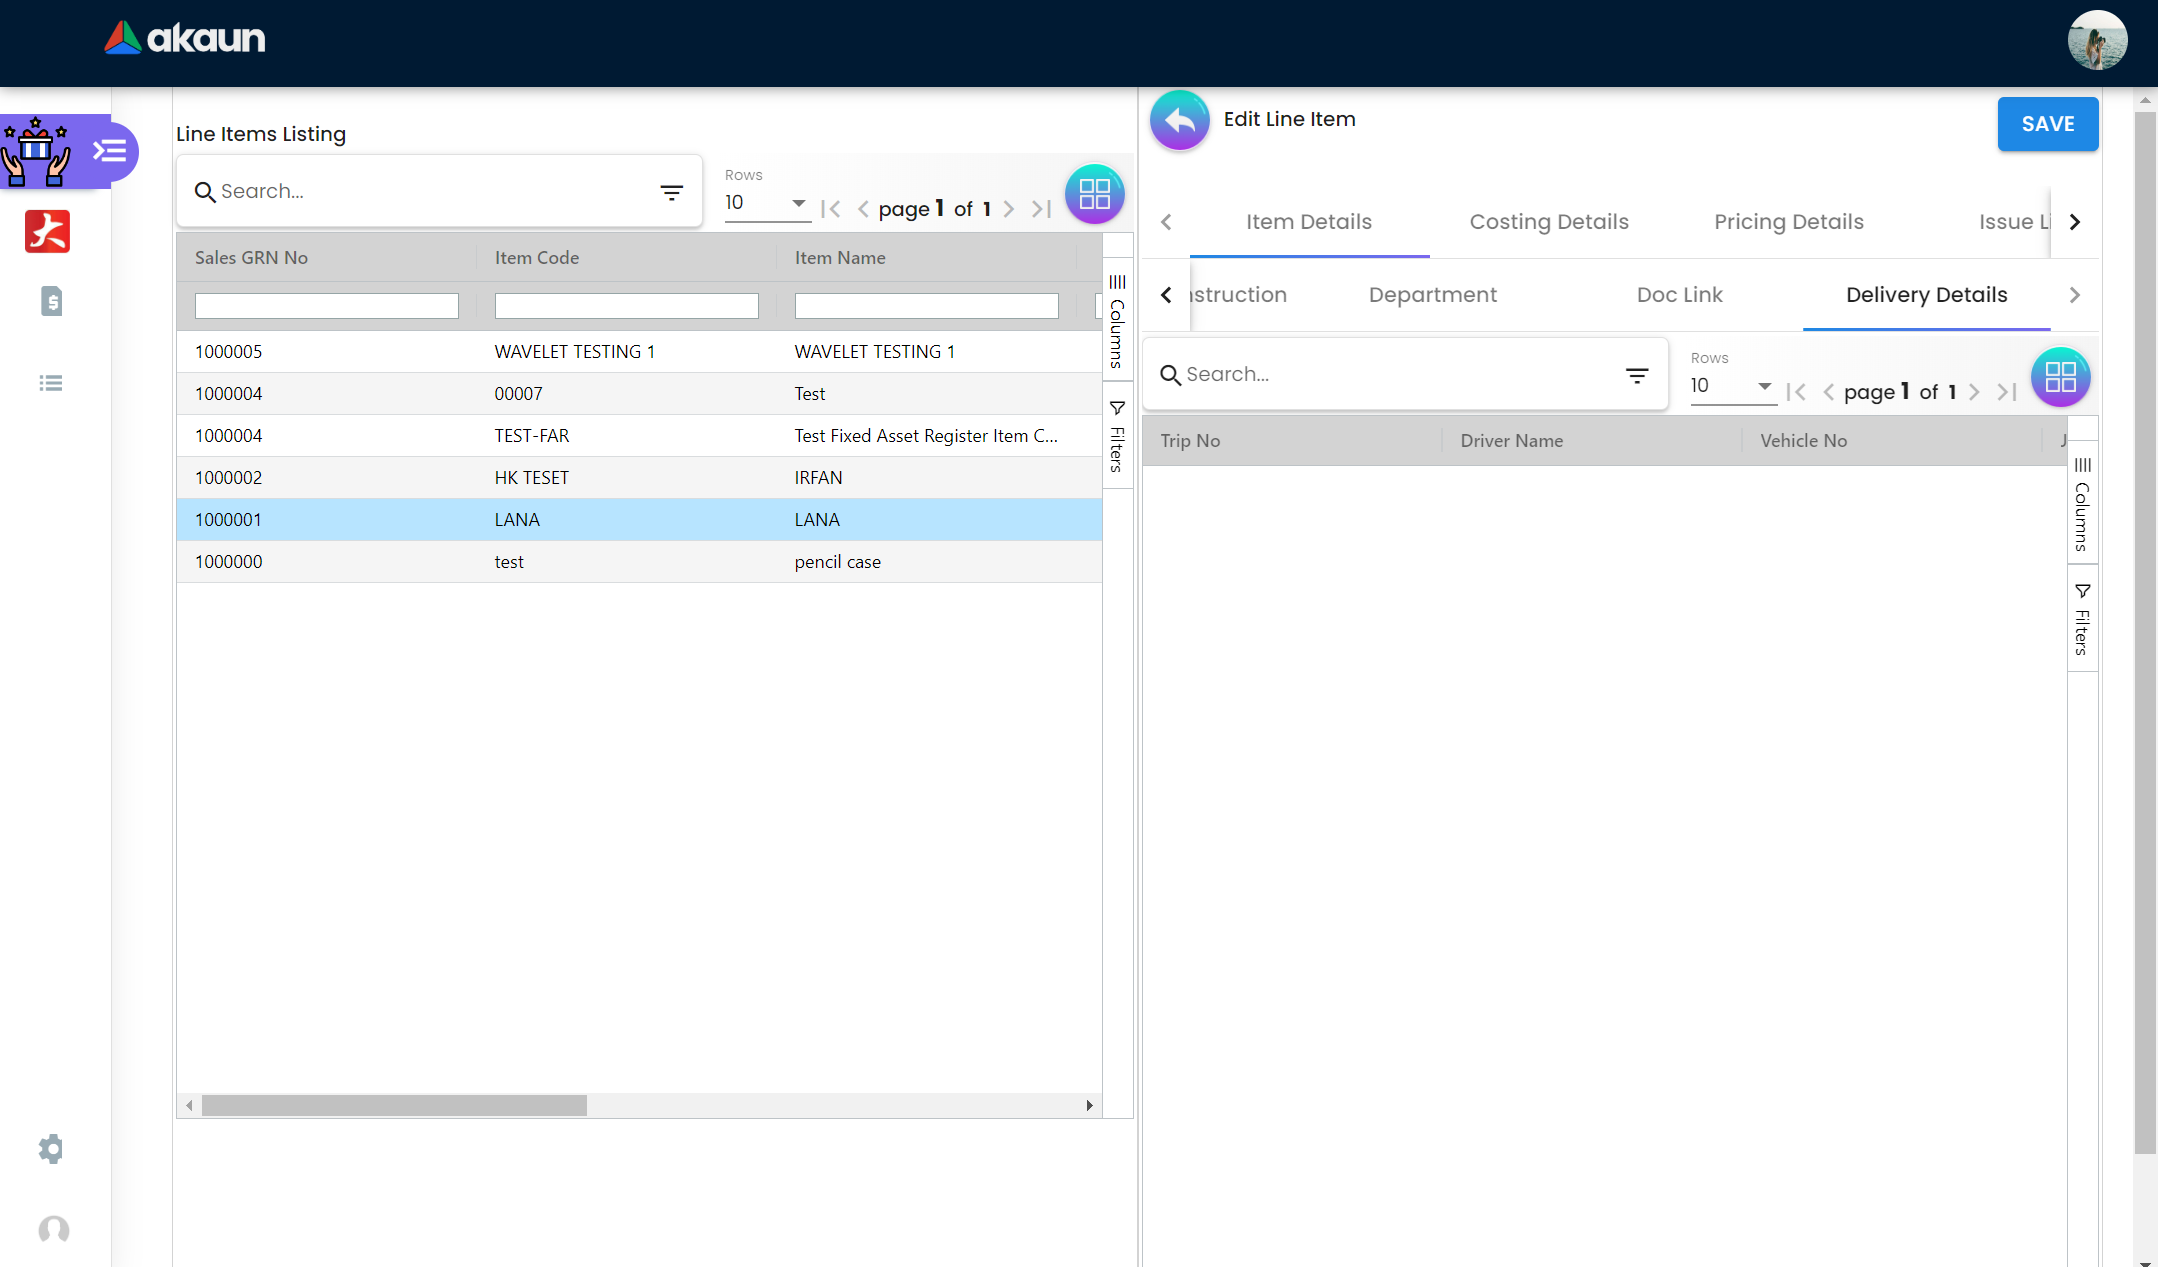2158x1267 pixels.
Task: Toggle the Filters panel on listing grid
Action: tap(1117, 436)
